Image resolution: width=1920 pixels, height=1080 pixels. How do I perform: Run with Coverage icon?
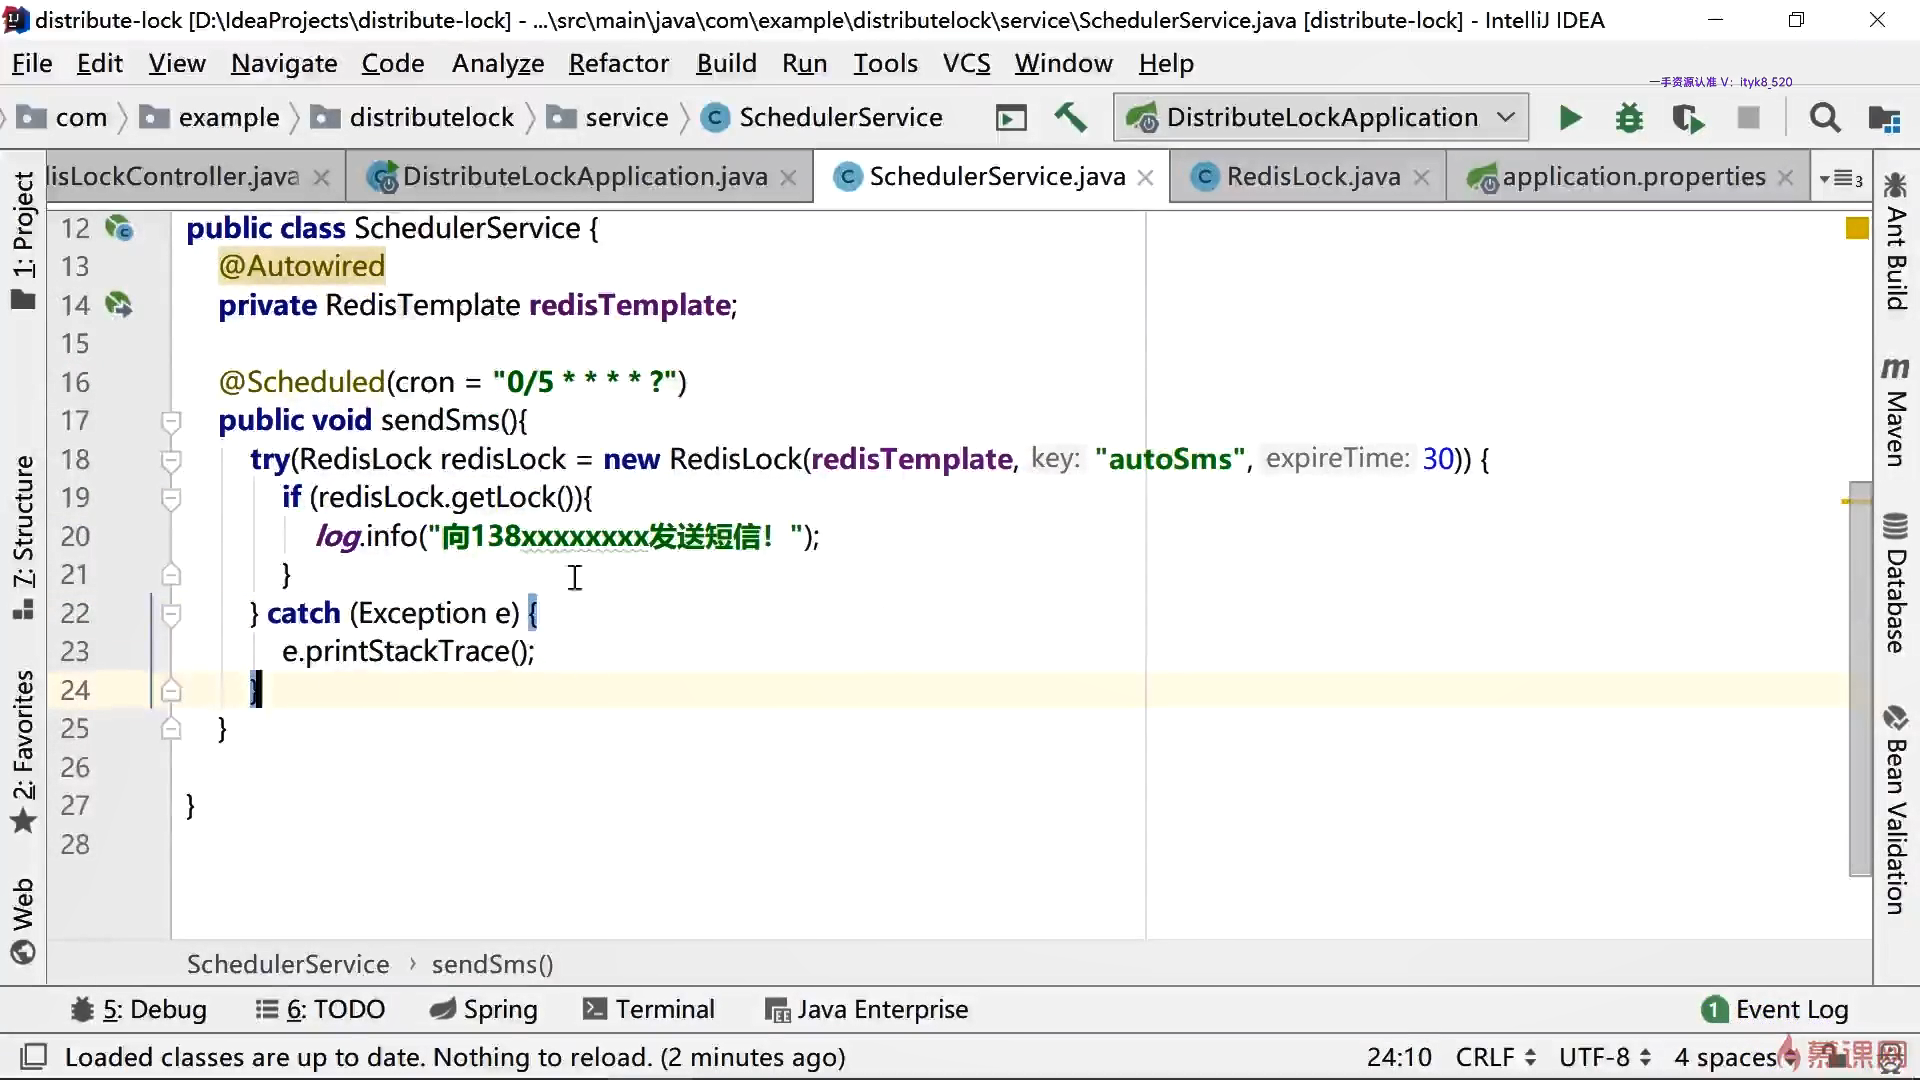(1688, 118)
